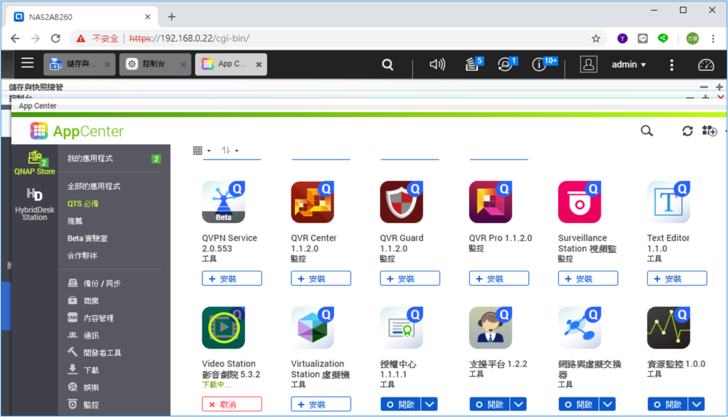This screenshot has height=417, width=728.
Task: Cancel the Video Station download
Action: (x=232, y=404)
